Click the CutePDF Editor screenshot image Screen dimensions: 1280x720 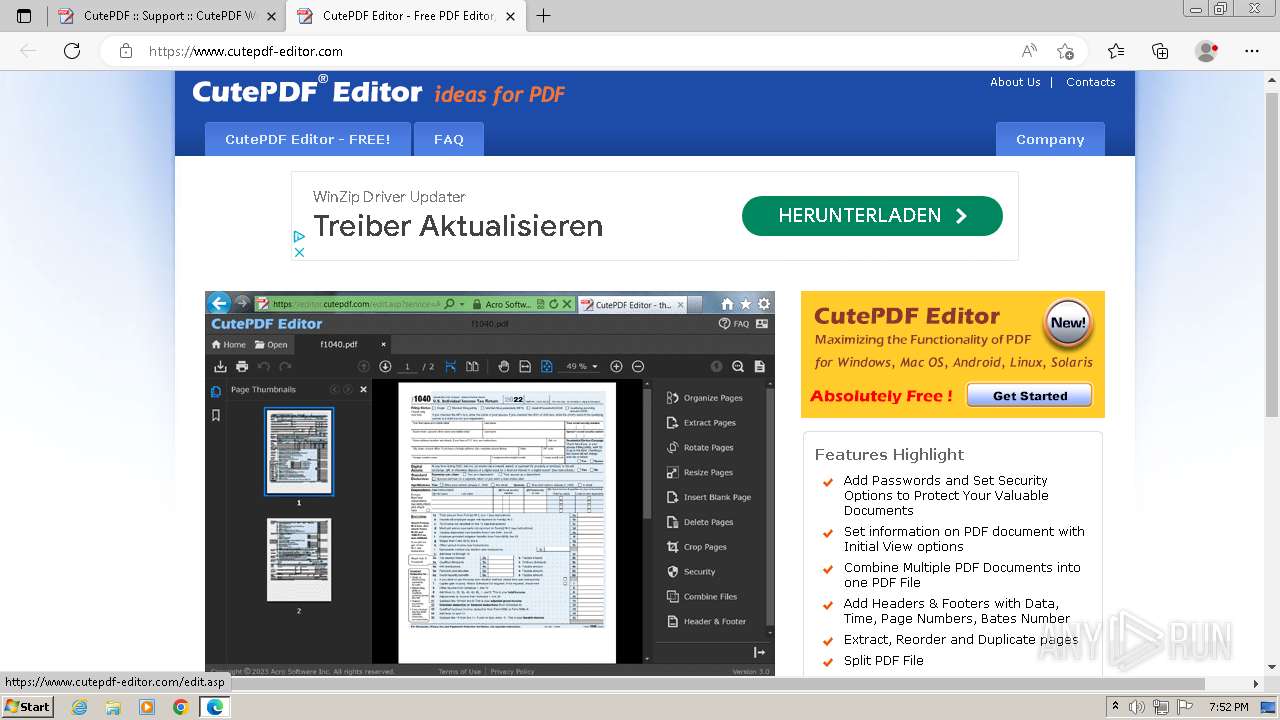point(490,483)
